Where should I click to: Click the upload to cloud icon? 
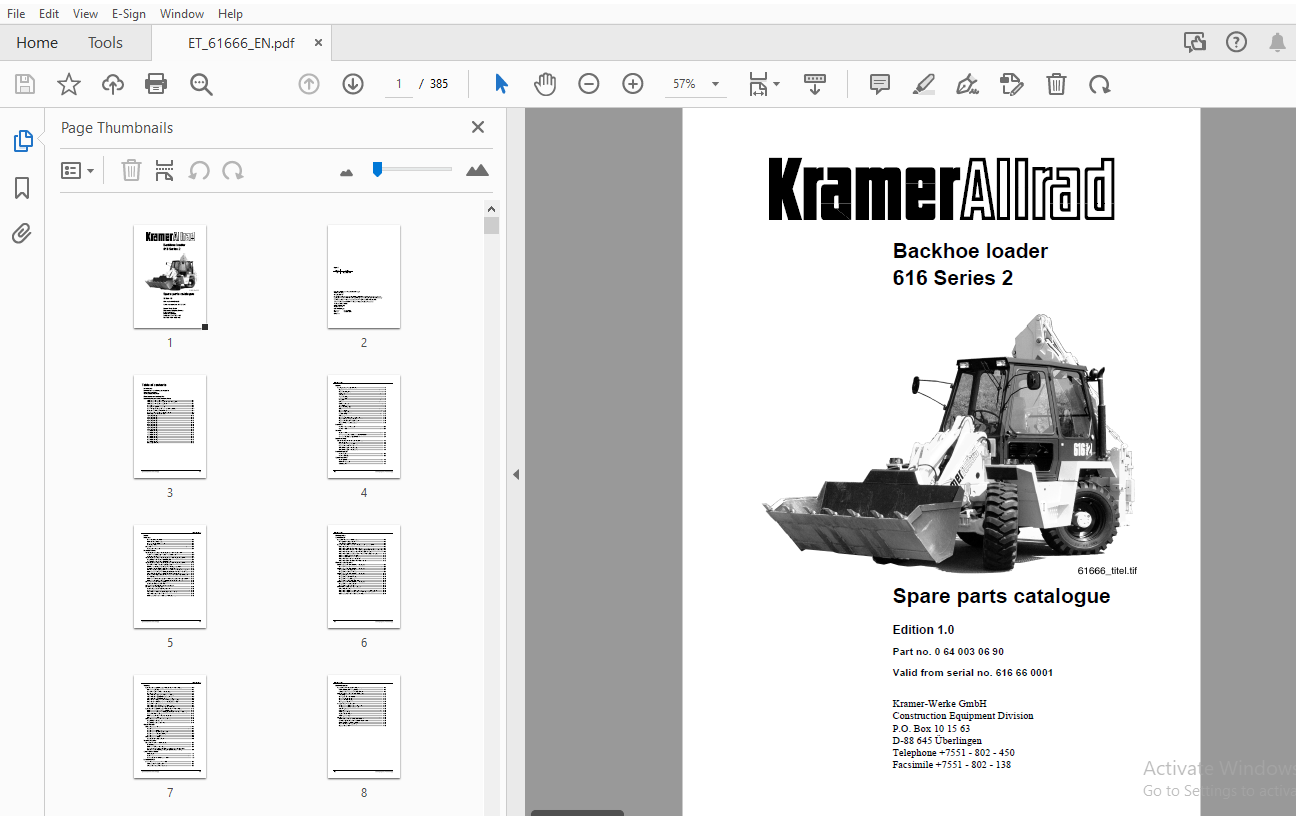click(x=113, y=84)
